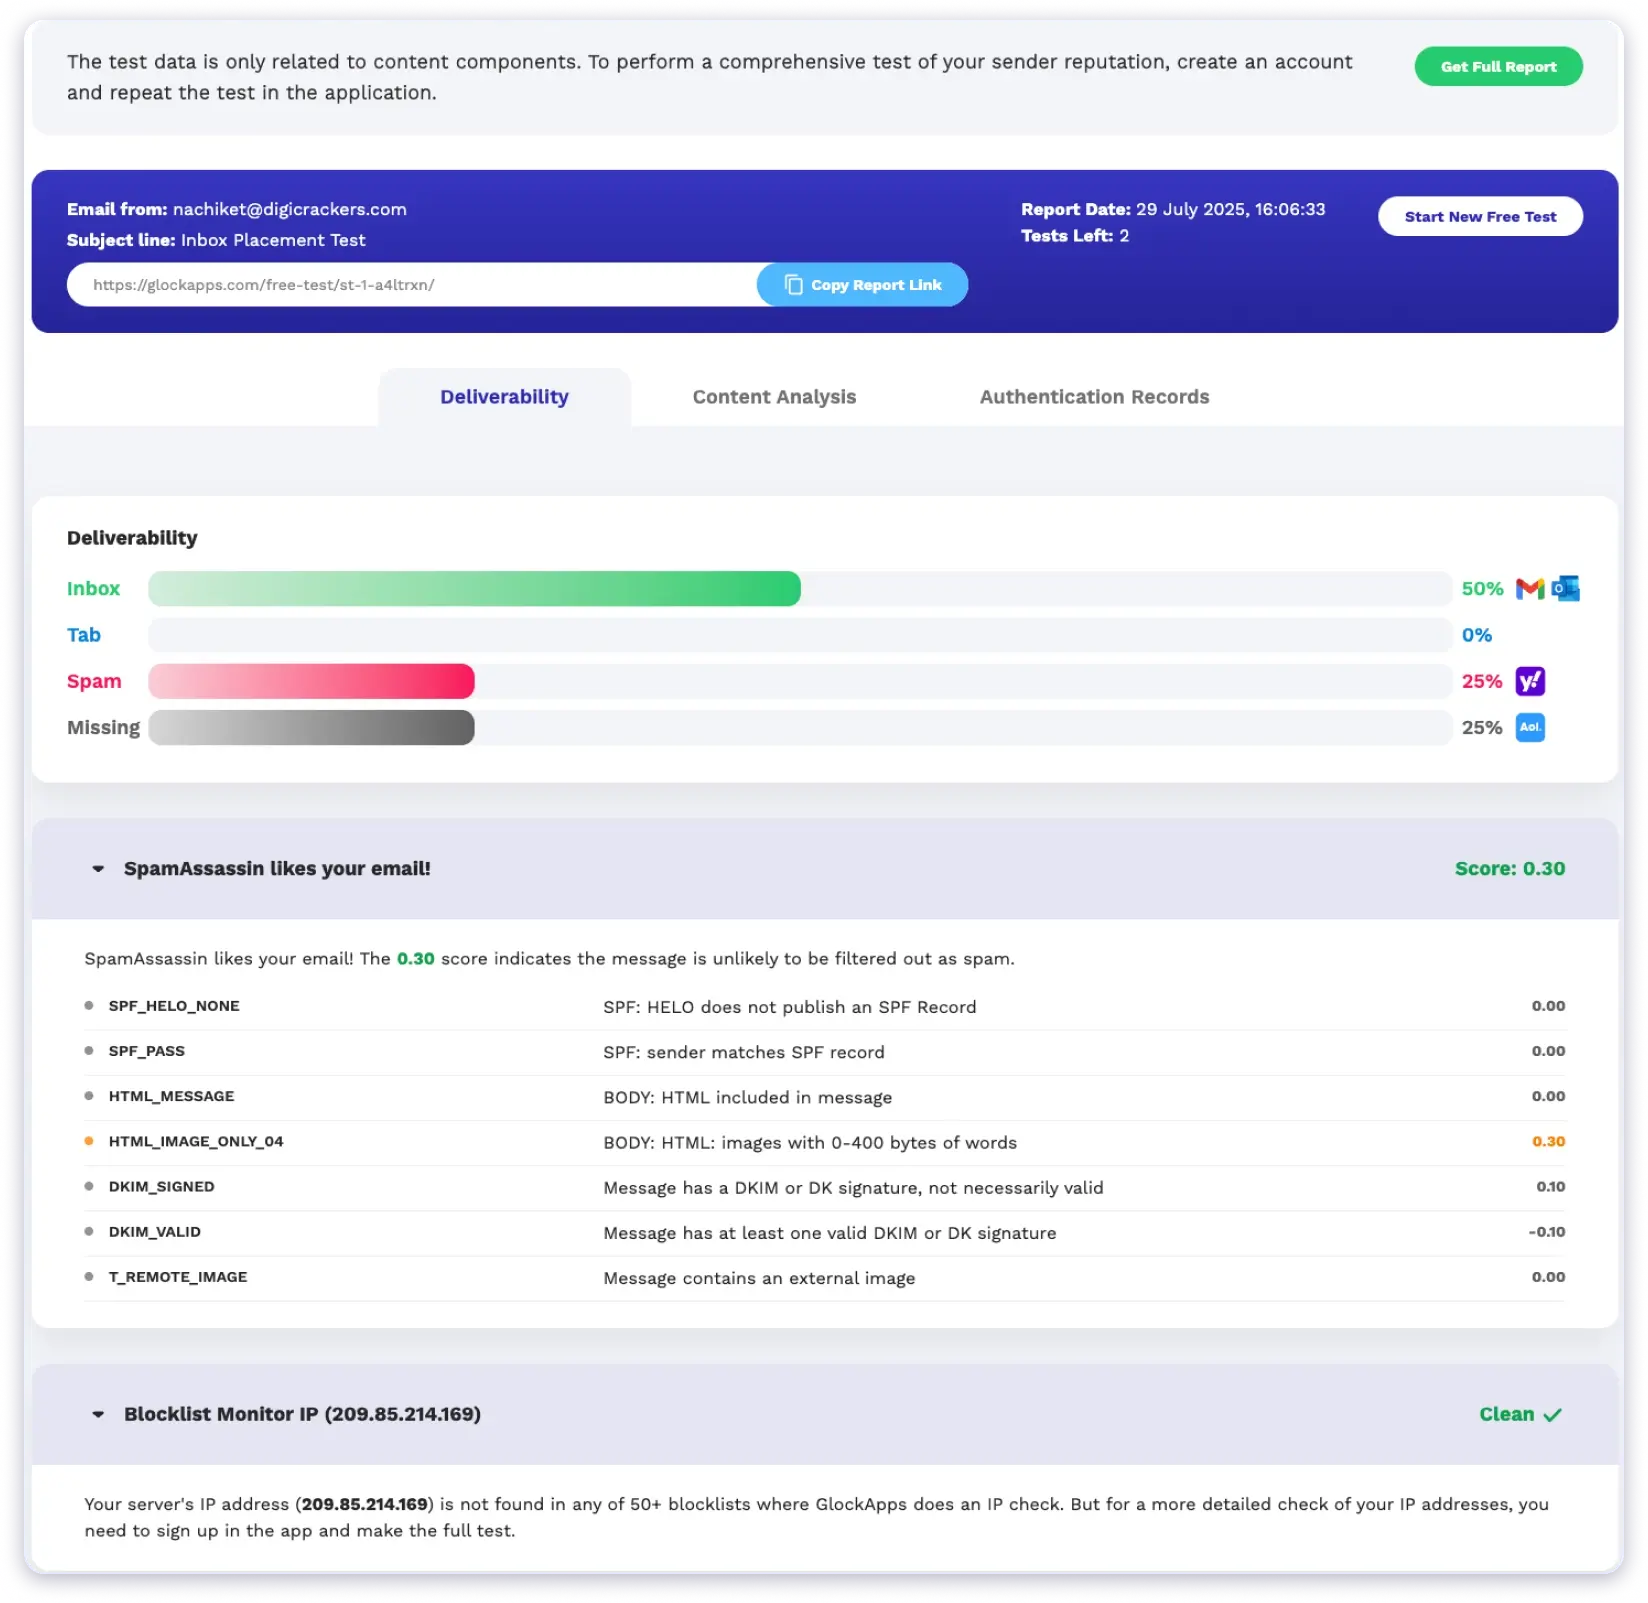Collapse the SpamAssassin likes your email section
Viewport: 1648px width, 1603px height.
click(97, 868)
